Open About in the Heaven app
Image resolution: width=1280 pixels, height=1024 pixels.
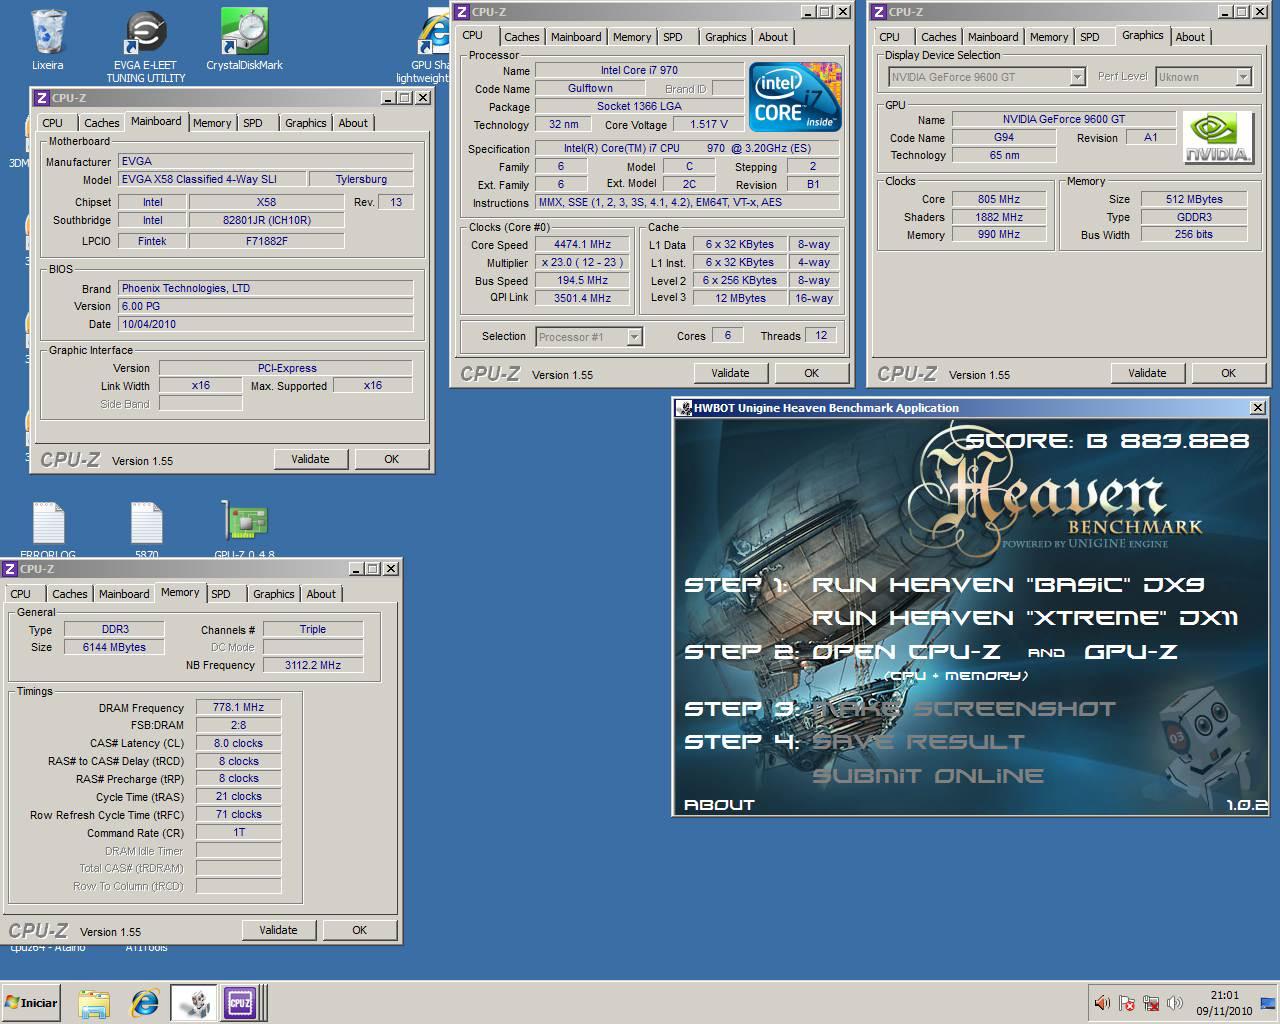pyautogui.click(x=719, y=805)
